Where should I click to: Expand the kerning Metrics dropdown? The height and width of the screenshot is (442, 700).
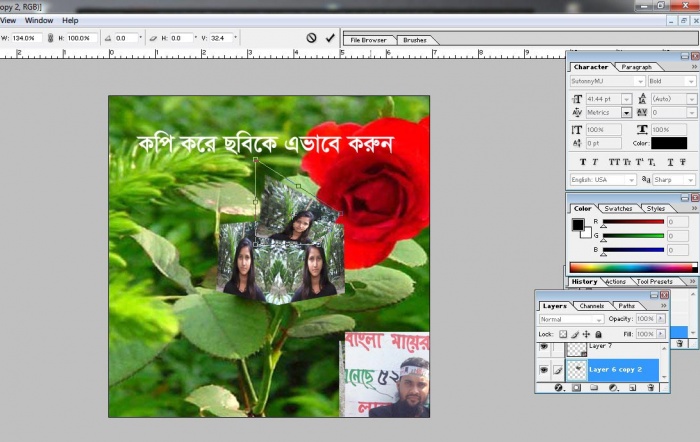click(627, 113)
